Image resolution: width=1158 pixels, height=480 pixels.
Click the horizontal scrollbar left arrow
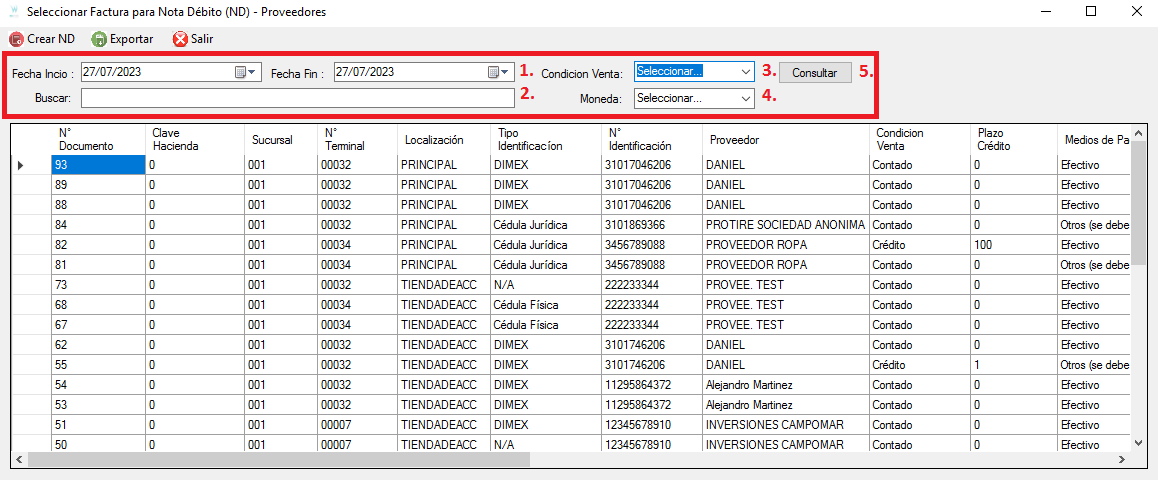tap(18, 459)
